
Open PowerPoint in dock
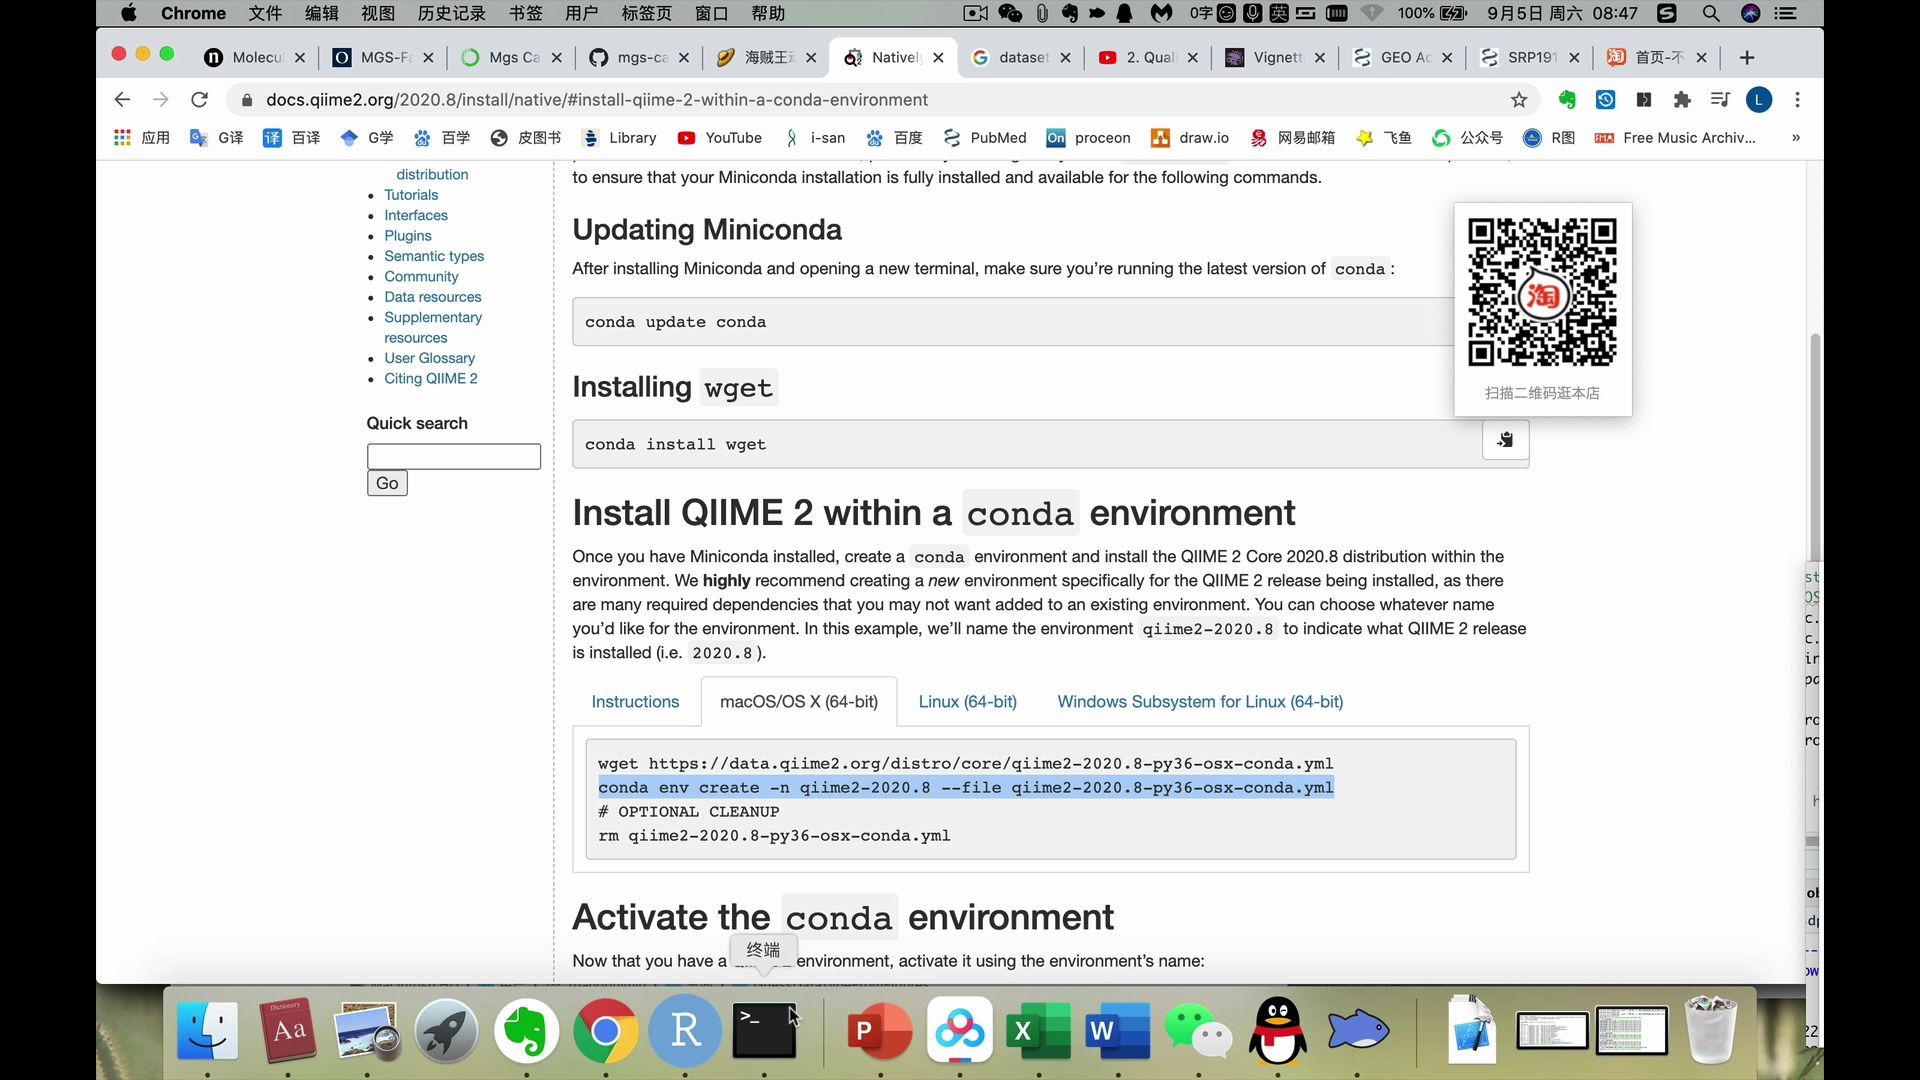point(880,1031)
